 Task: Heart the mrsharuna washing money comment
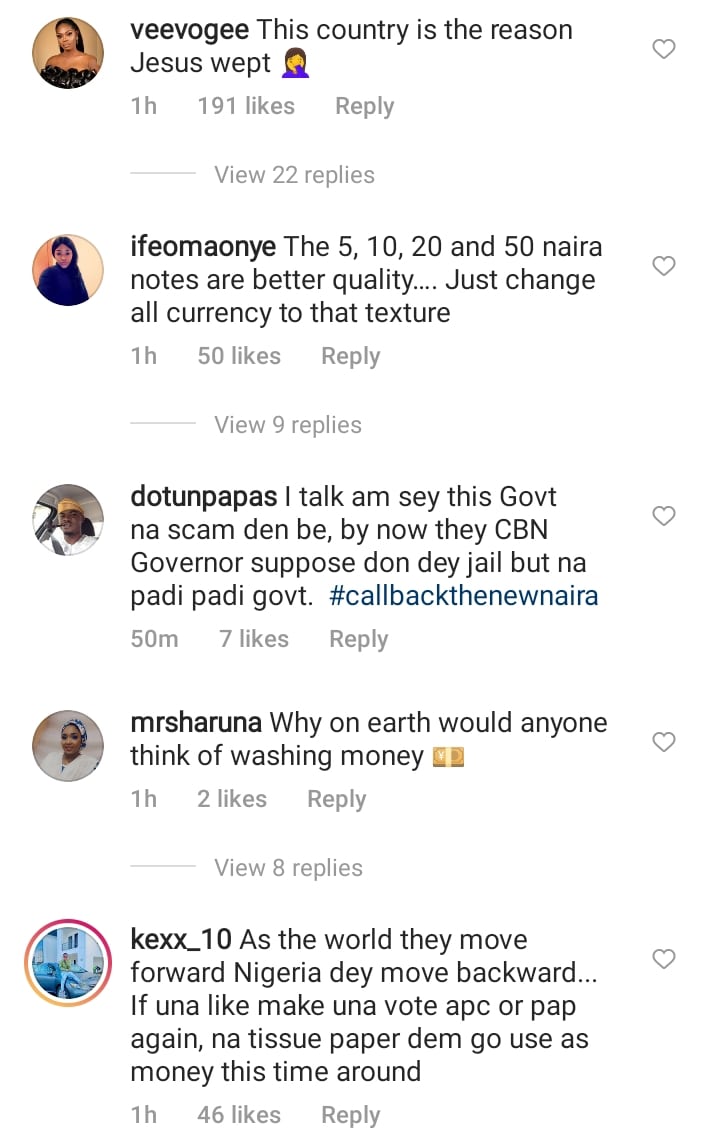coord(664,742)
